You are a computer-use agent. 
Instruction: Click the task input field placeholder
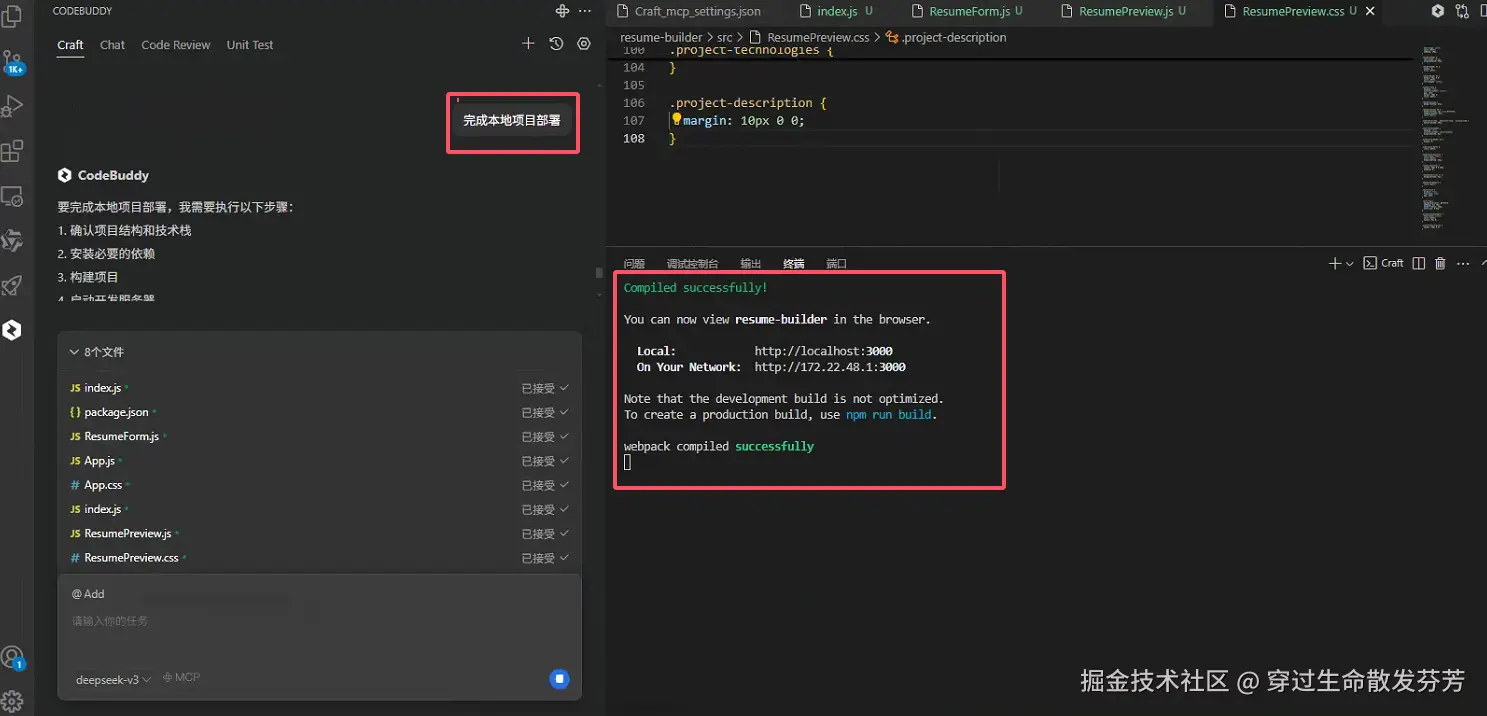(110, 621)
